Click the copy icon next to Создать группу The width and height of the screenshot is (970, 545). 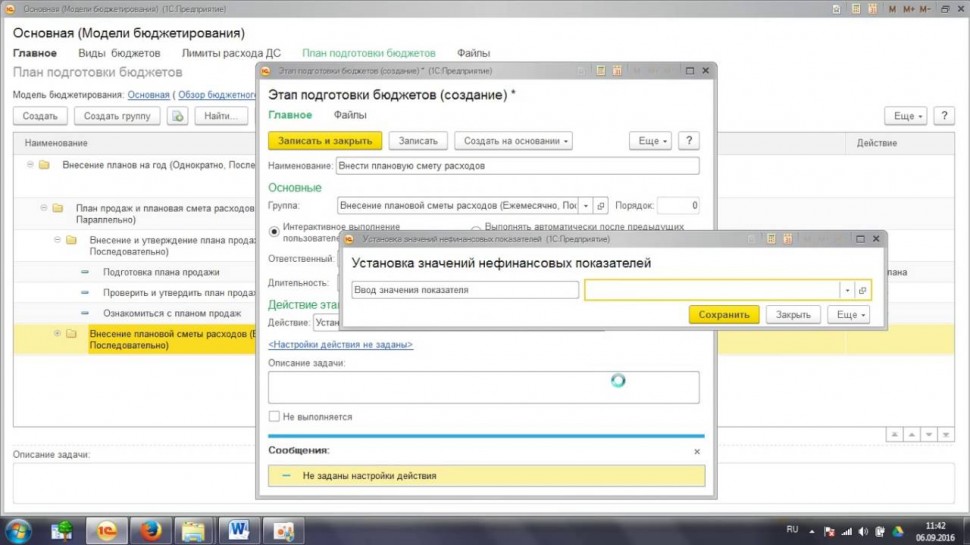point(178,116)
